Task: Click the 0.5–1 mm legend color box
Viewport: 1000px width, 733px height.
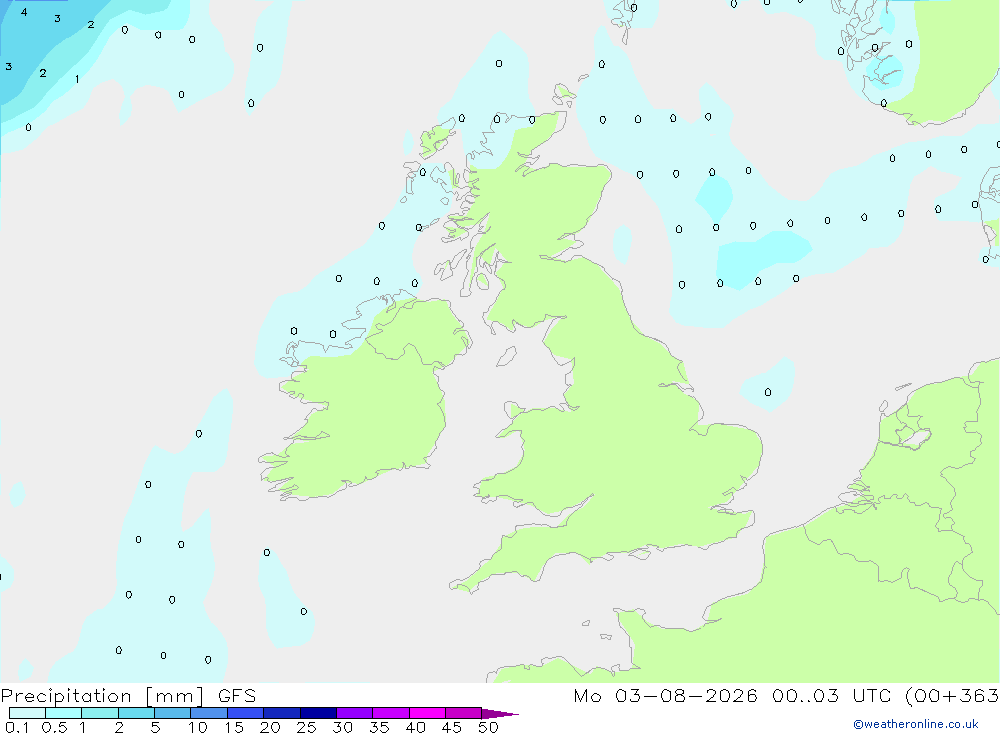Action: (x=64, y=713)
